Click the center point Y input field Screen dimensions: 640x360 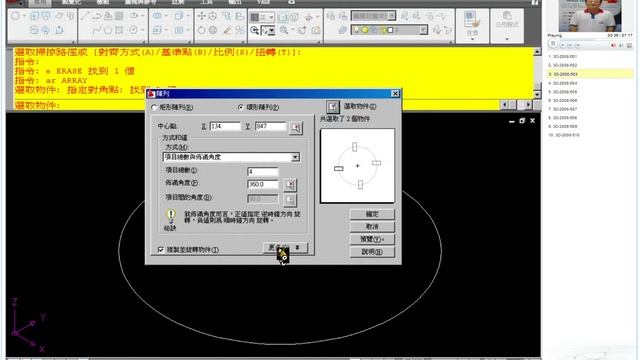tap(271, 127)
